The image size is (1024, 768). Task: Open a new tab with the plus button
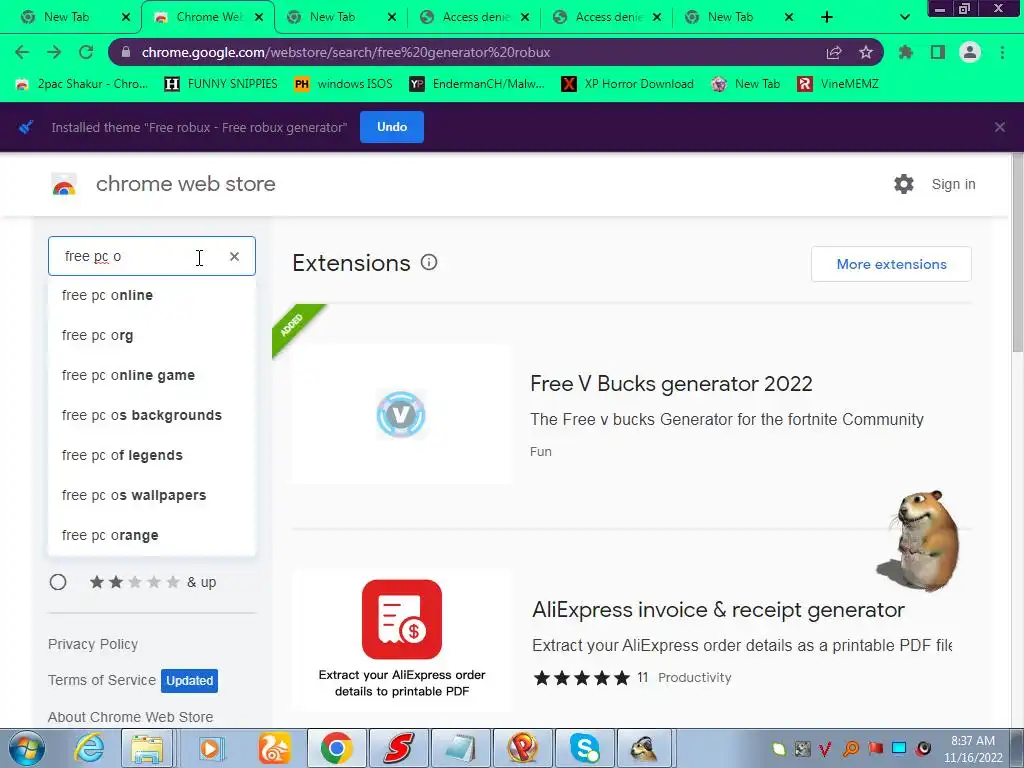point(827,17)
